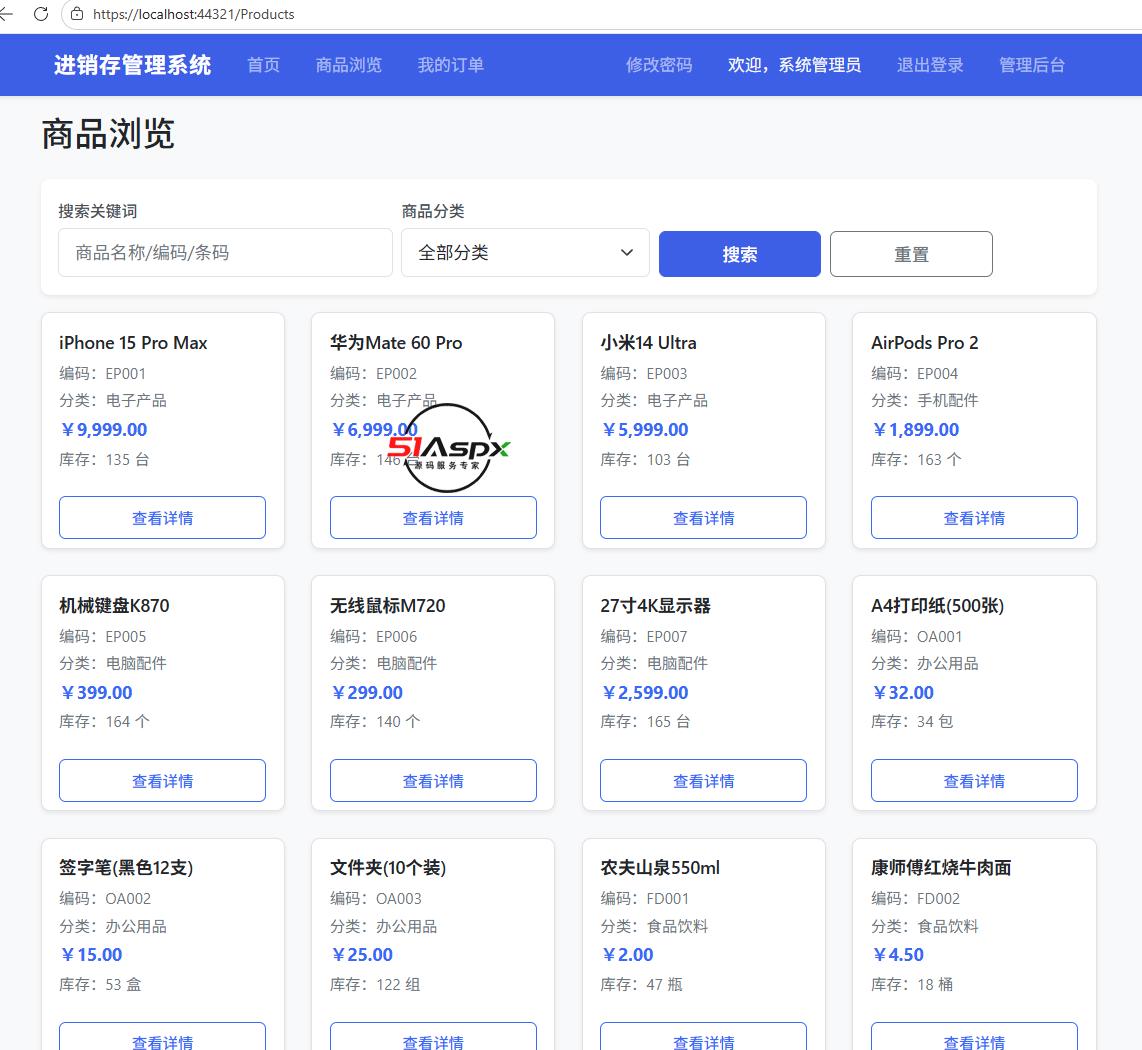Click the A4打印纸(500张) title
Image resolution: width=1142 pixels, height=1050 pixels.
(937, 606)
